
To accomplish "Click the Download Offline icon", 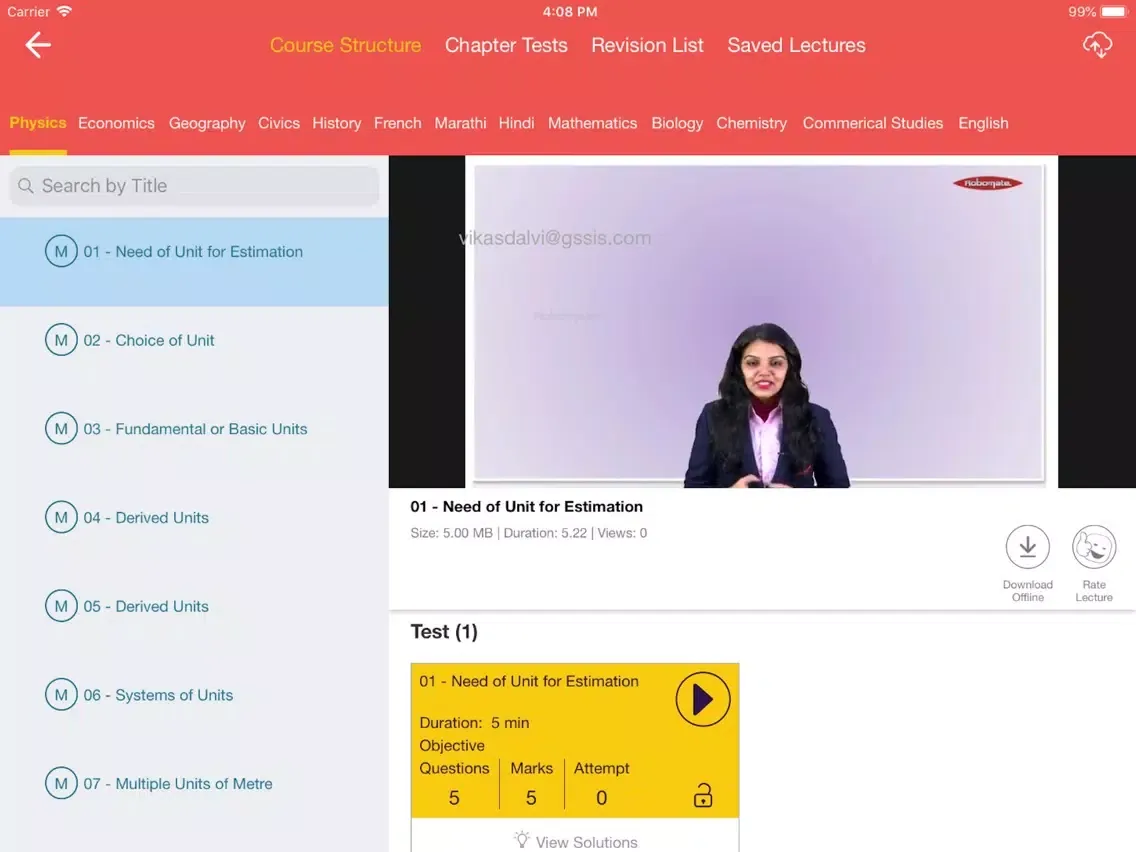I will click(x=1027, y=547).
